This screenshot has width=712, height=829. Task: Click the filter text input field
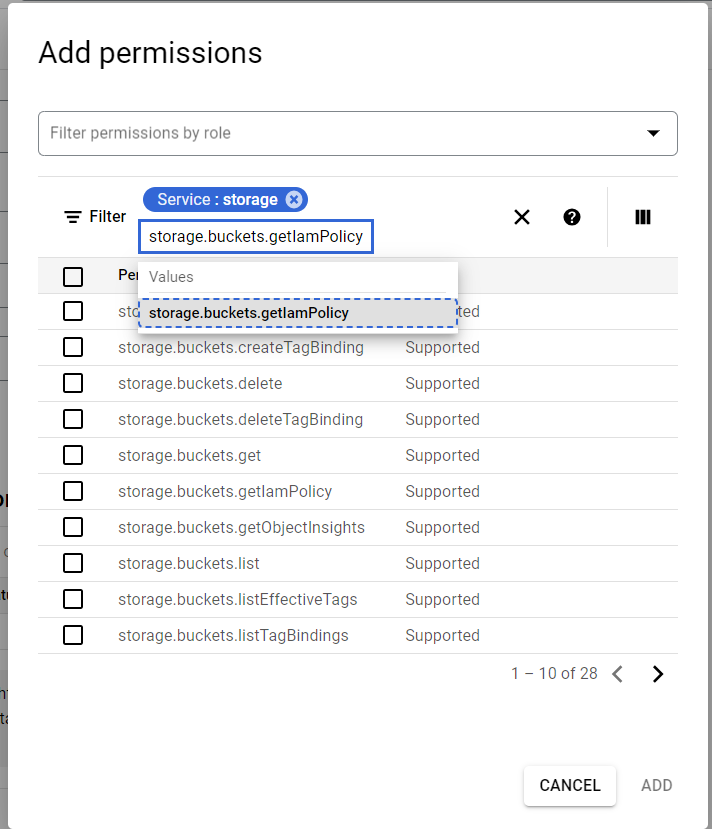(x=256, y=237)
